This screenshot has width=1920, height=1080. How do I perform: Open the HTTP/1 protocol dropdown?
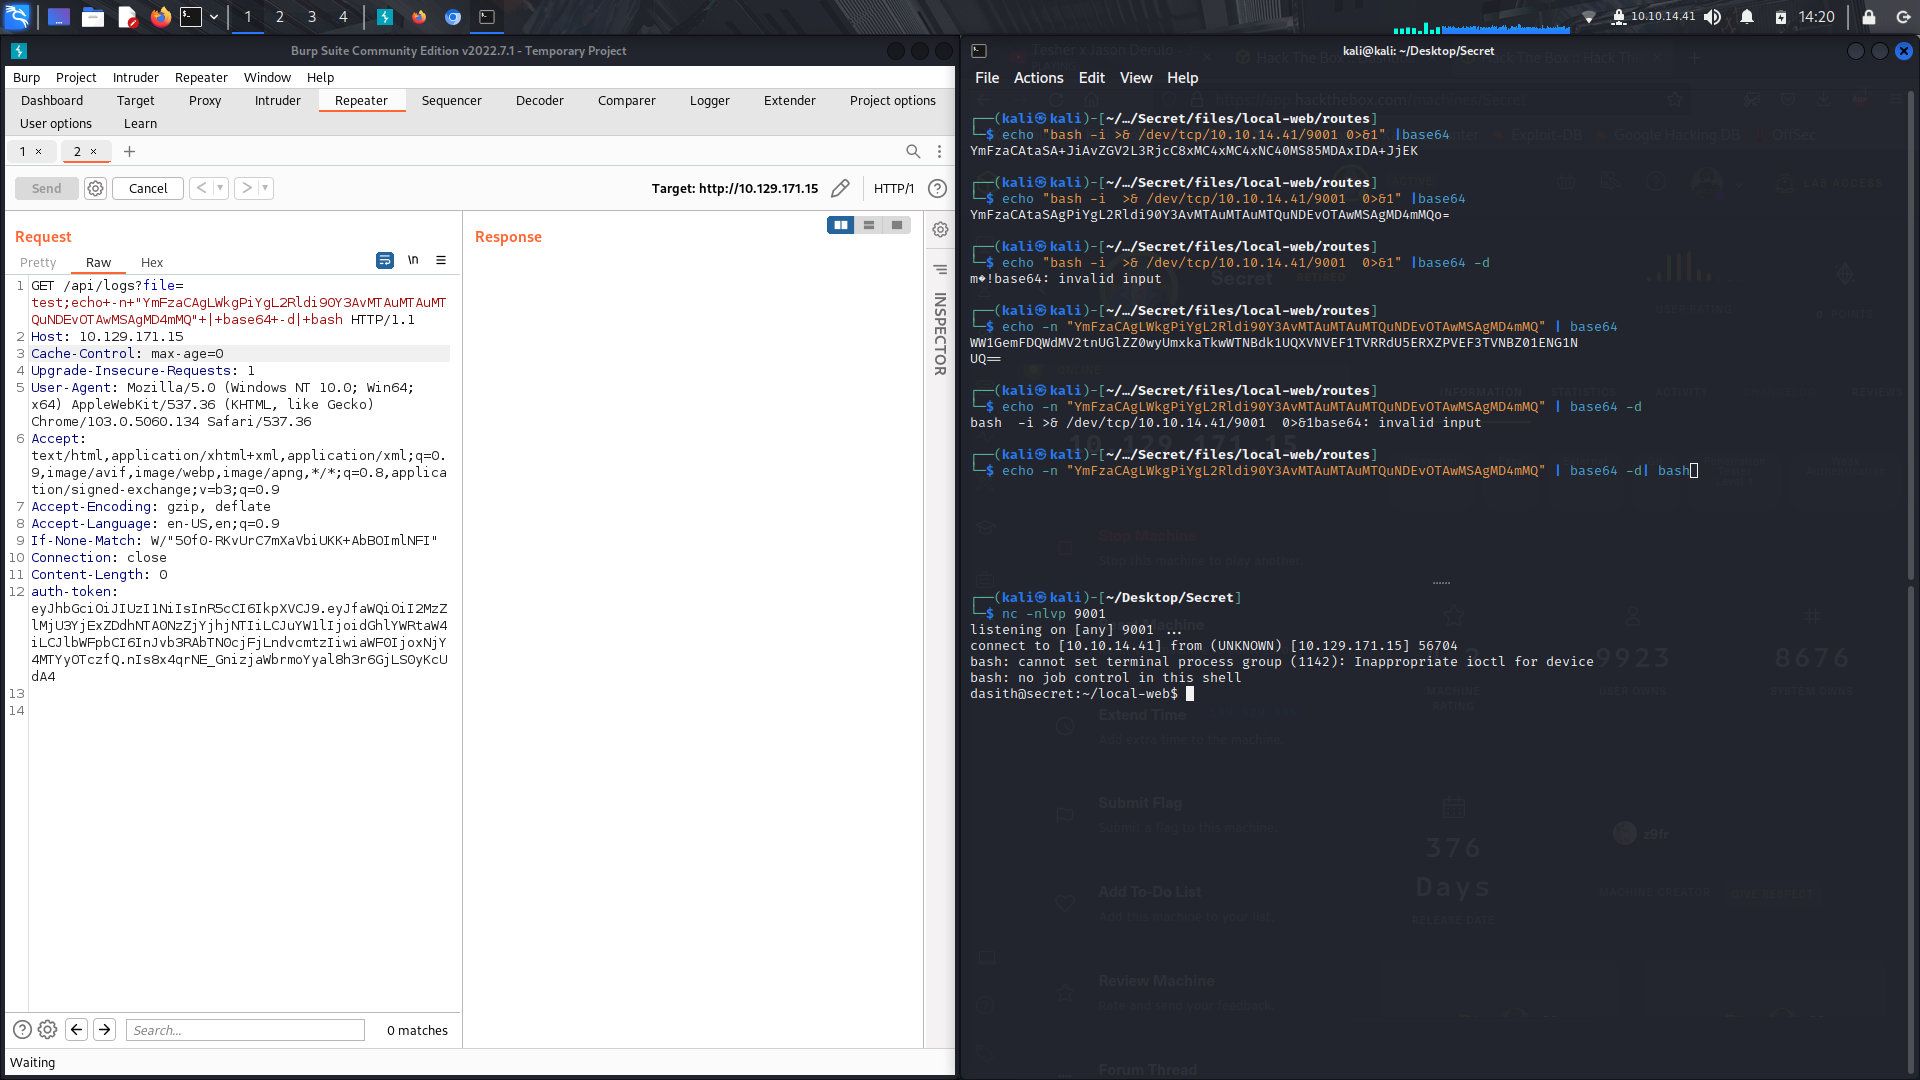893,188
